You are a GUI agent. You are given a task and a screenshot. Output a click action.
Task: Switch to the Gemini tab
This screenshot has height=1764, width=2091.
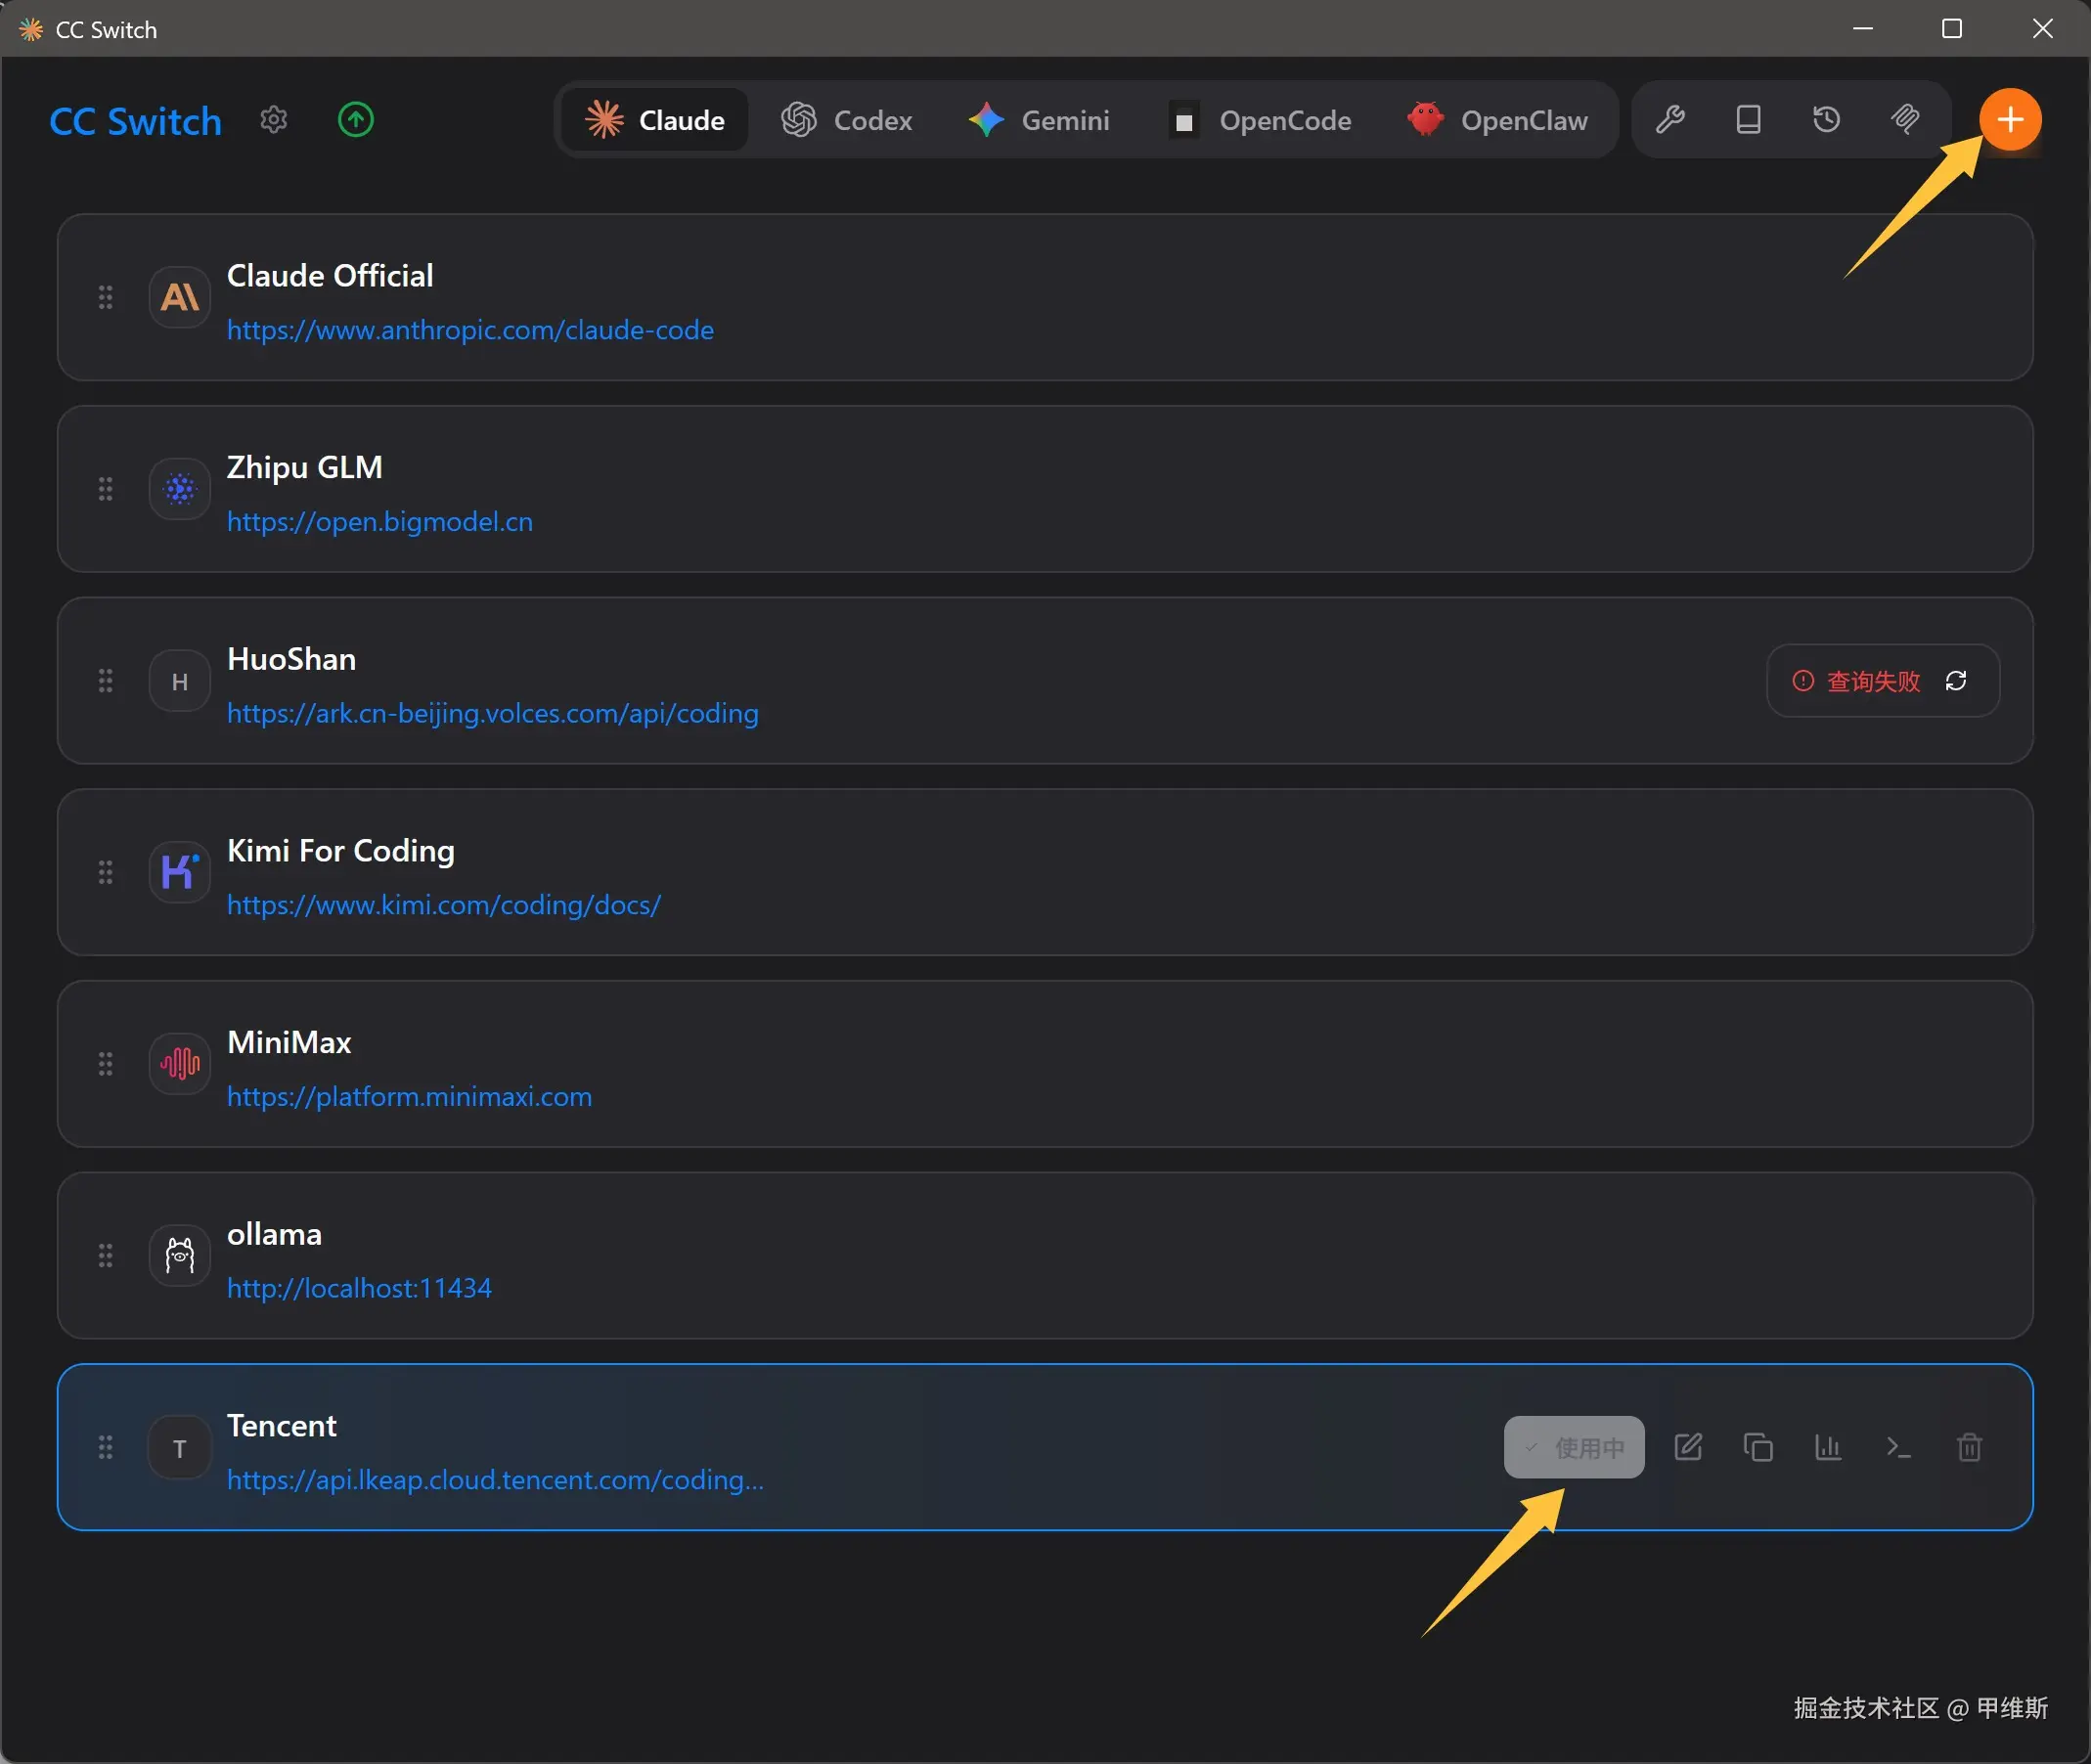click(1039, 120)
